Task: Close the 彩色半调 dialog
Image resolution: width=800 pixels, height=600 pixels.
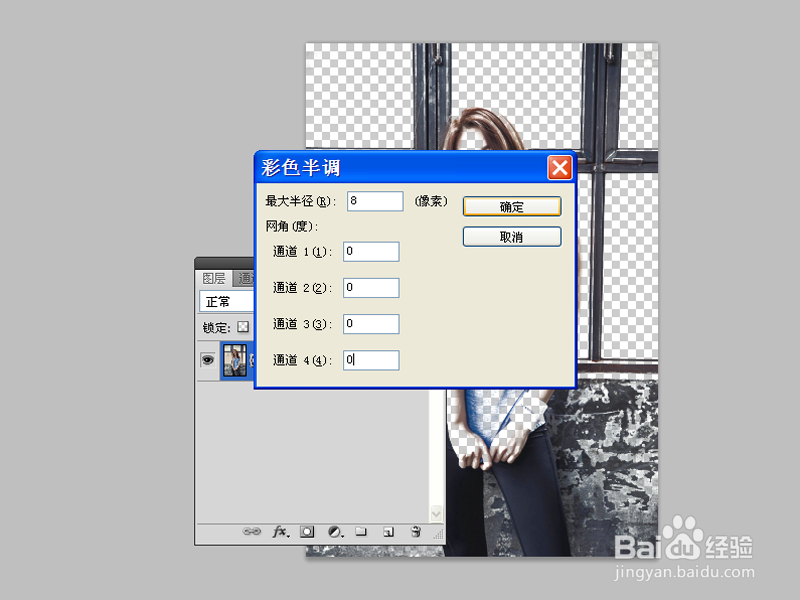Action: pos(560,167)
